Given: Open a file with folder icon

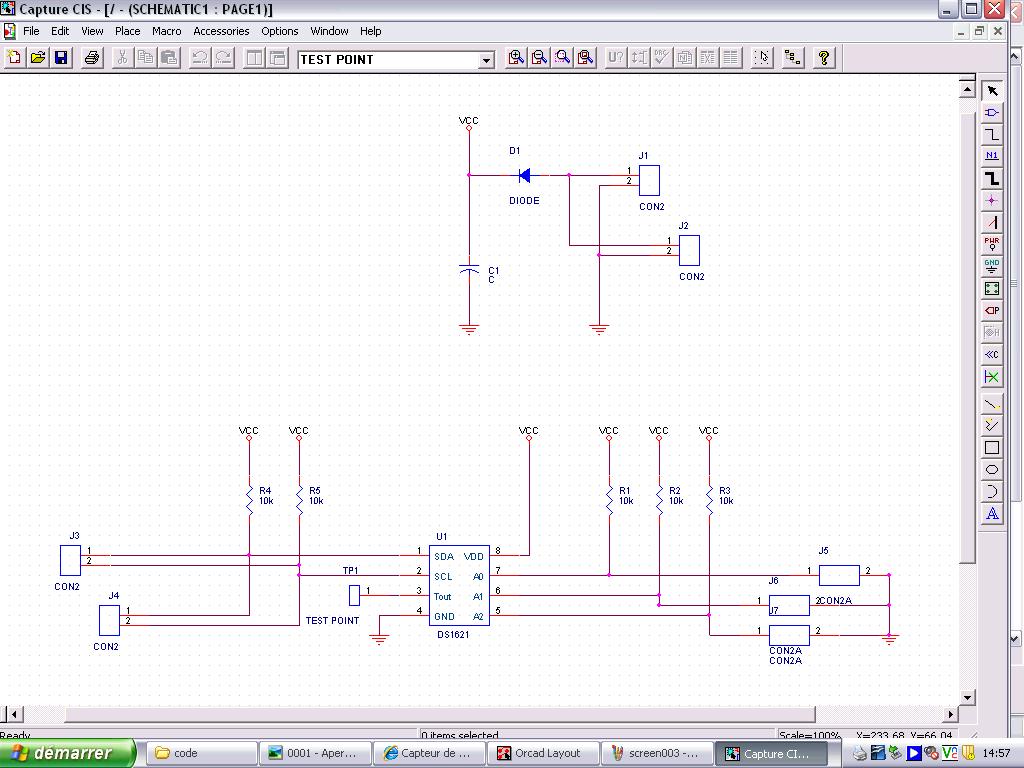Looking at the screenshot, I should (x=38, y=58).
